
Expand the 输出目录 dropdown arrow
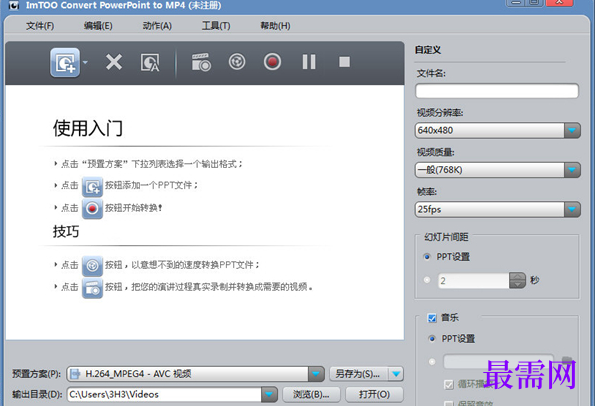pos(269,394)
